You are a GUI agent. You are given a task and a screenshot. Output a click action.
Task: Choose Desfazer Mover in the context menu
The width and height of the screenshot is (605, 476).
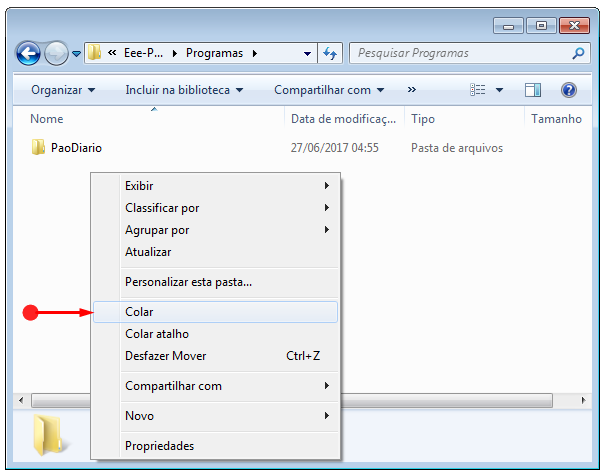[x=215, y=356]
